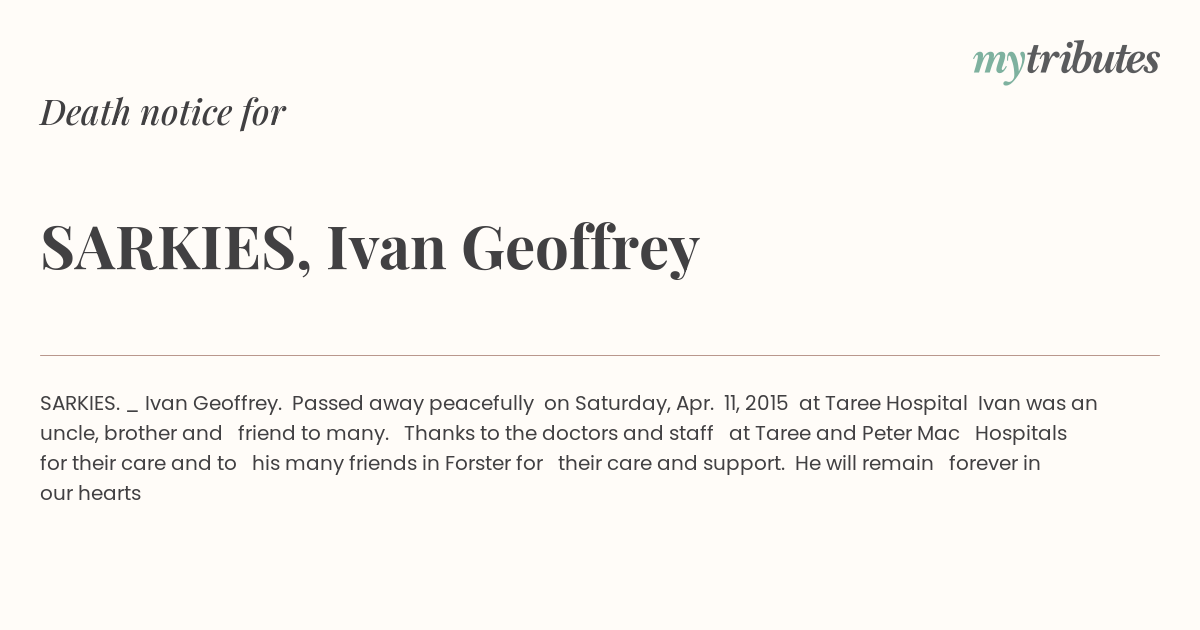Click the "He will remain" phrase
This screenshot has height=630, width=1200.
(x=865, y=463)
